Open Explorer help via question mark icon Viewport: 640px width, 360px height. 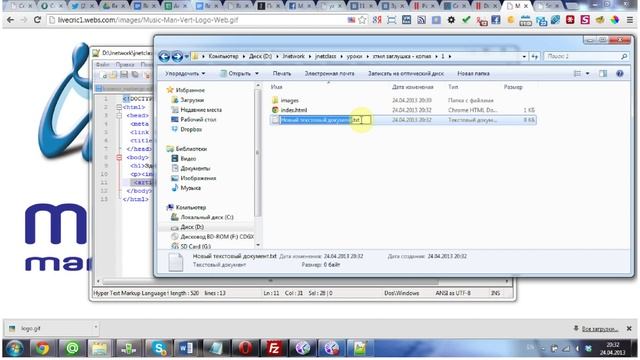coord(620,73)
